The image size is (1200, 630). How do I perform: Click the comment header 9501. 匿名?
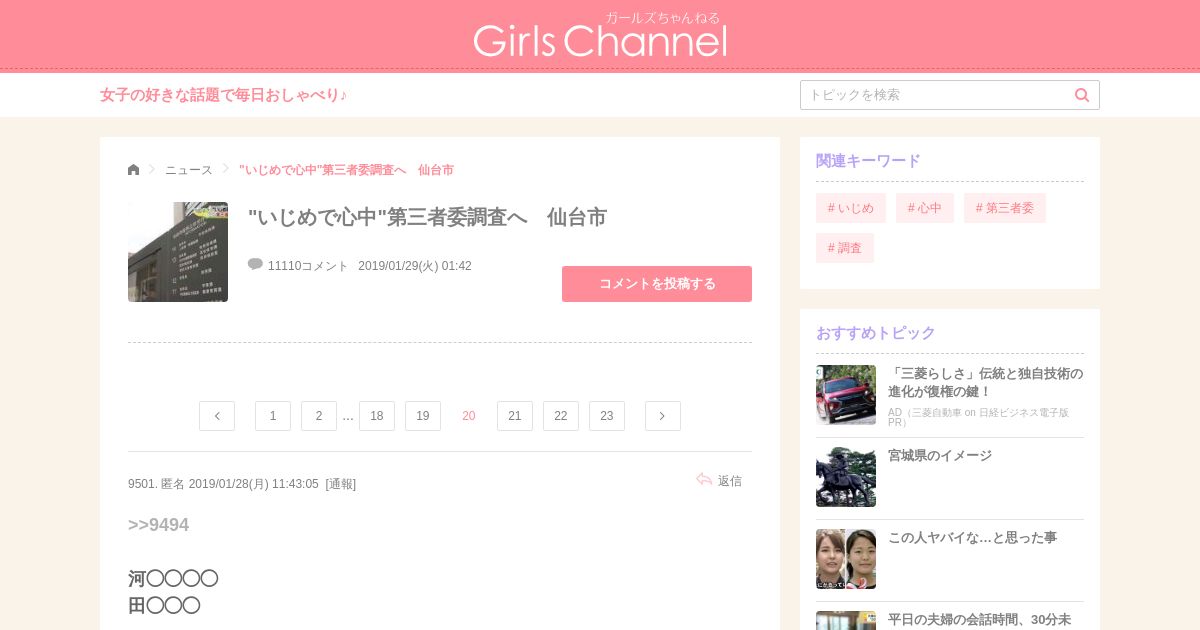pyautogui.click(x=156, y=484)
